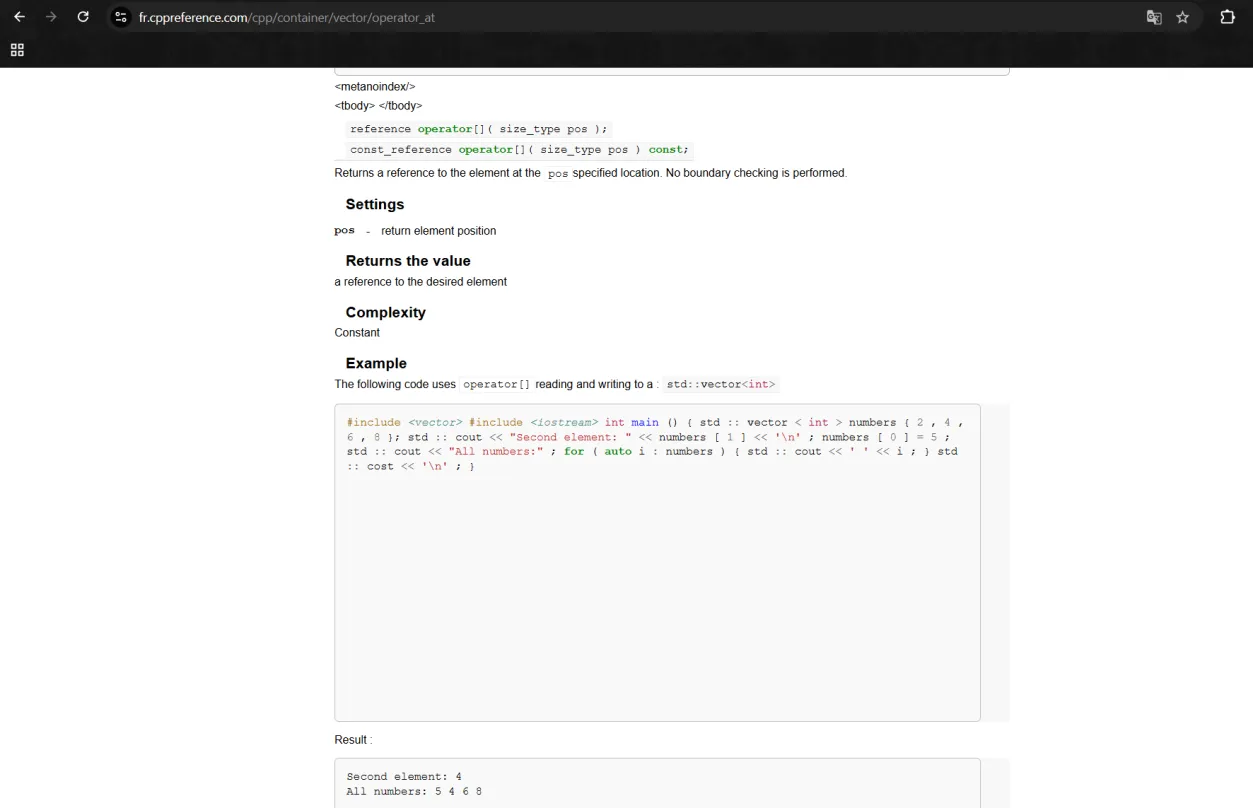Screen dimensions: 1253x808
Task: Click 'a reference to the desired element'
Action: [421, 282]
